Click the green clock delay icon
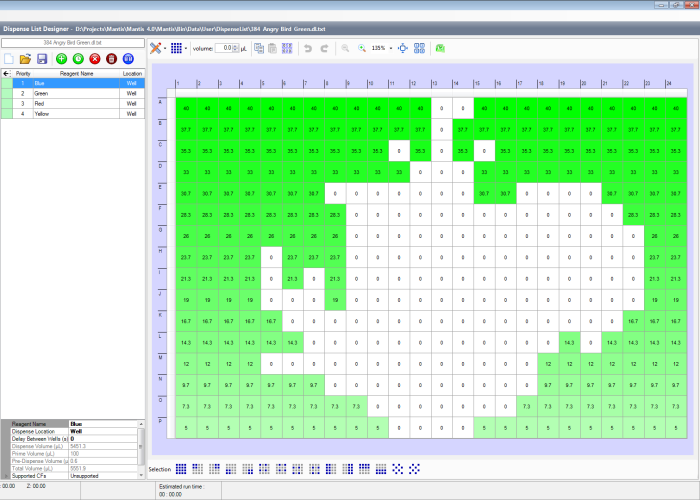Image resolution: width=700 pixels, height=500 pixels. (78, 59)
